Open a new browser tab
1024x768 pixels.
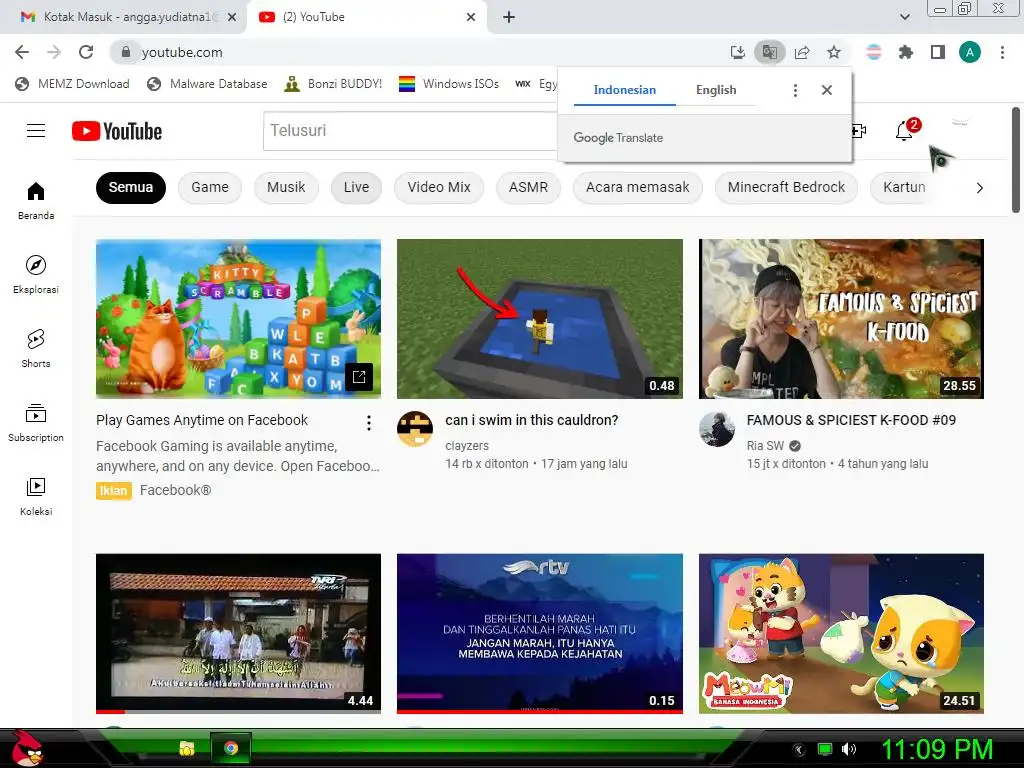[509, 17]
